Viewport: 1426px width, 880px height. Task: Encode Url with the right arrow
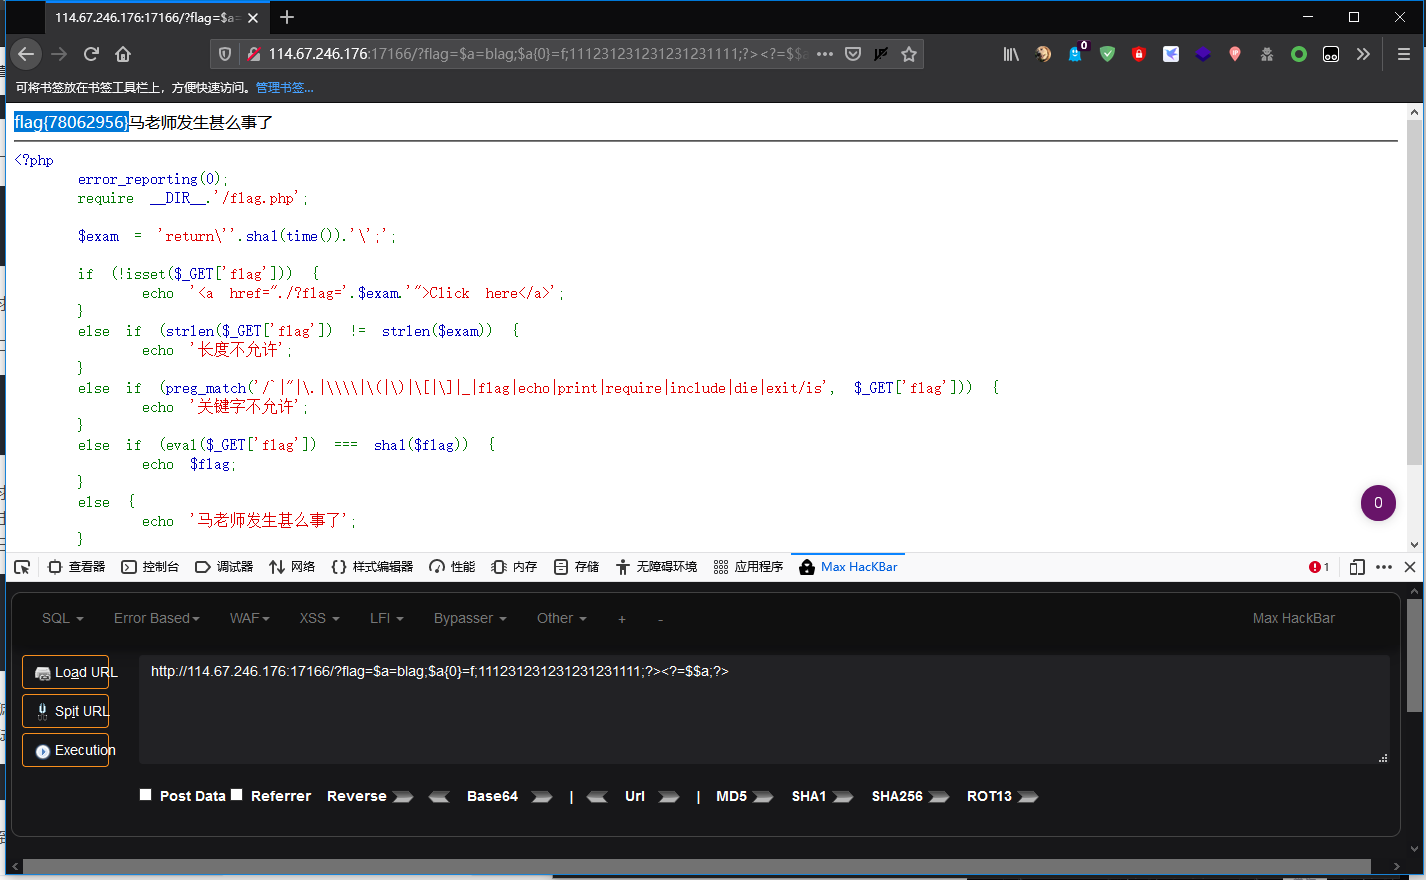pos(669,797)
